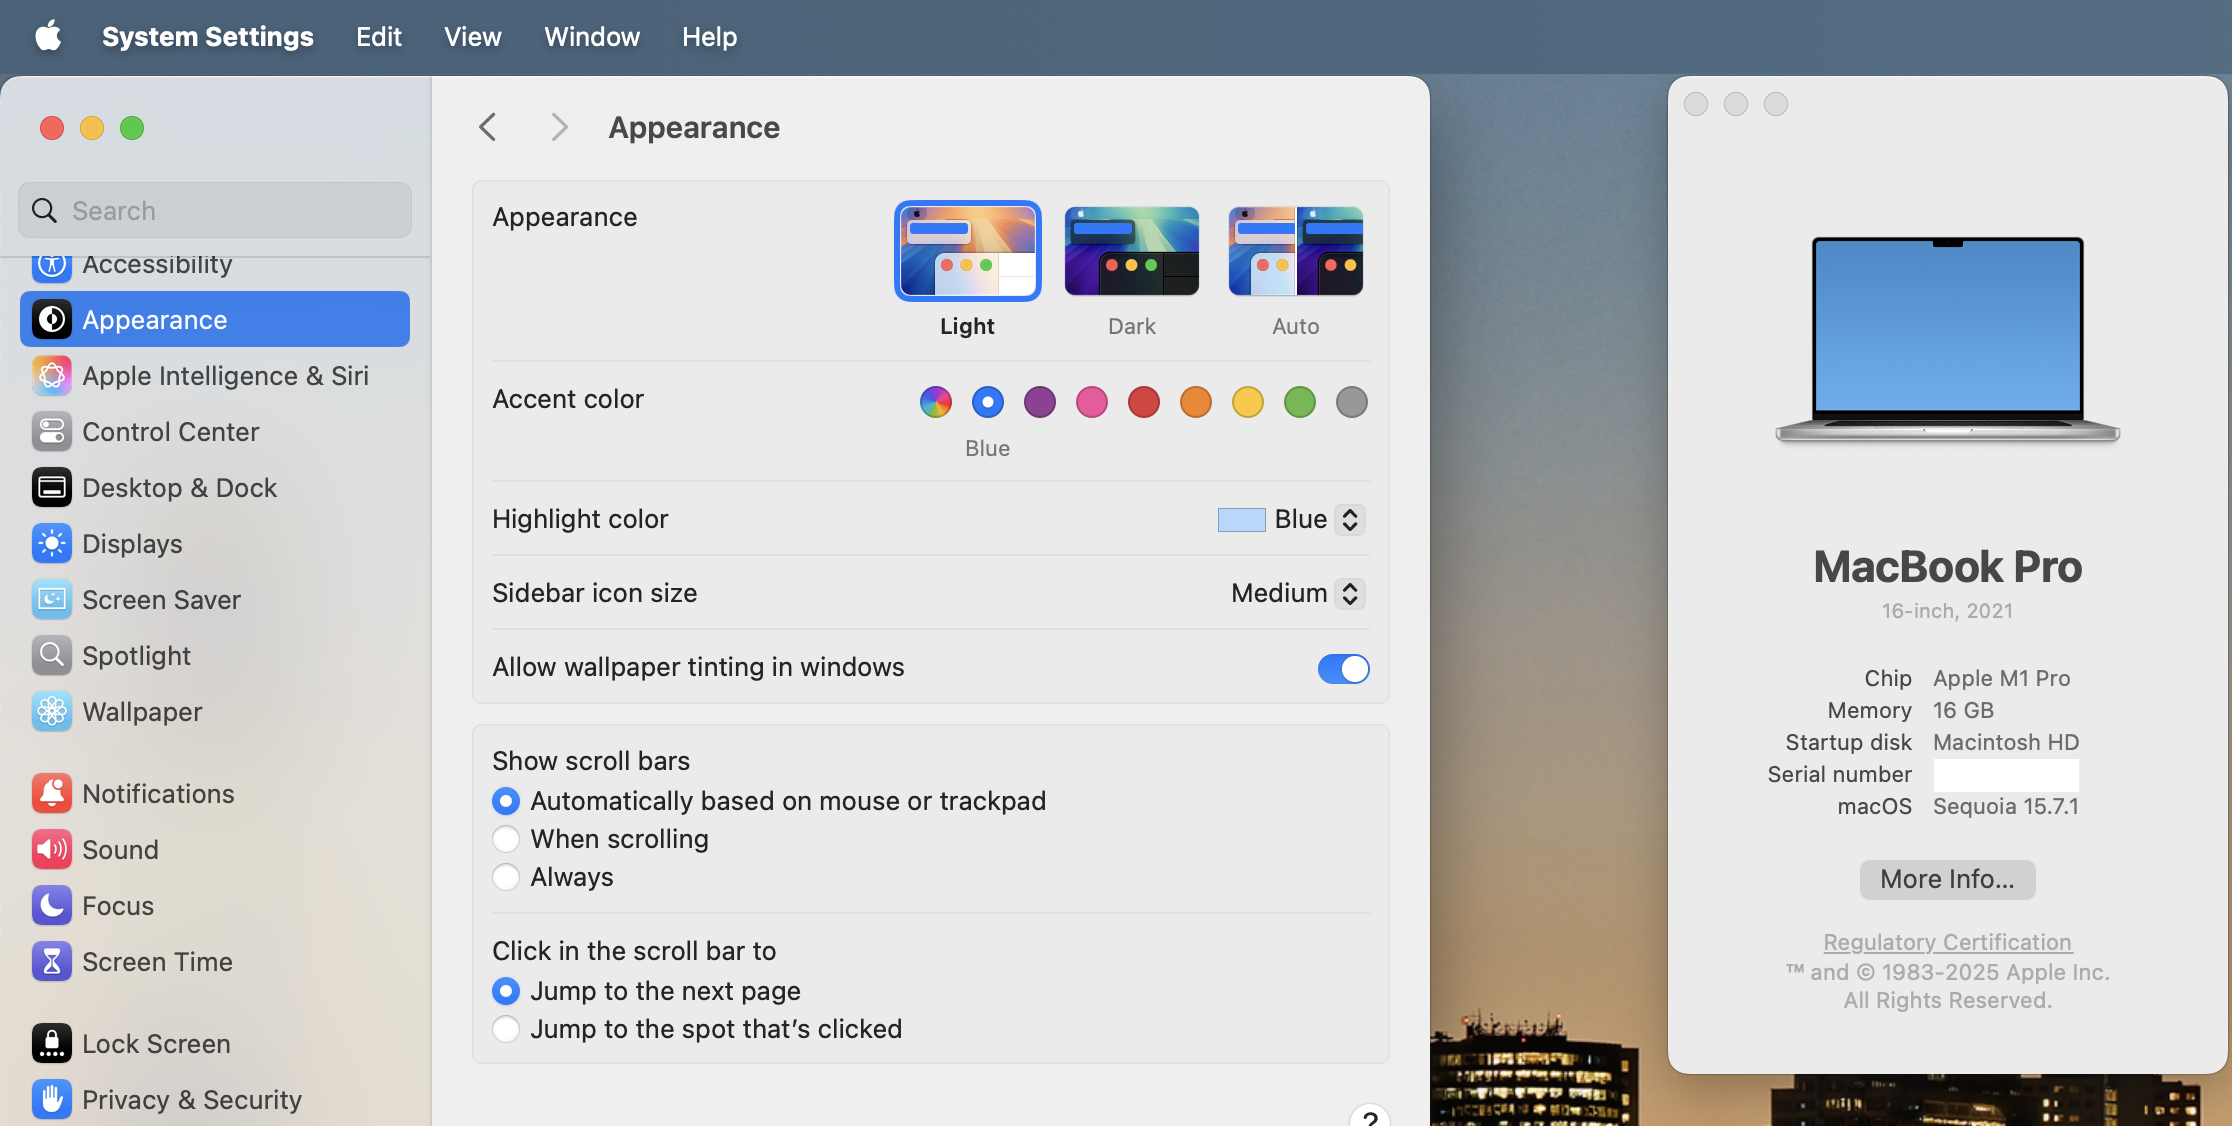Viewport: 2232px width, 1126px height.
Task: Open the View menu
Action: (x=472, y=37)
